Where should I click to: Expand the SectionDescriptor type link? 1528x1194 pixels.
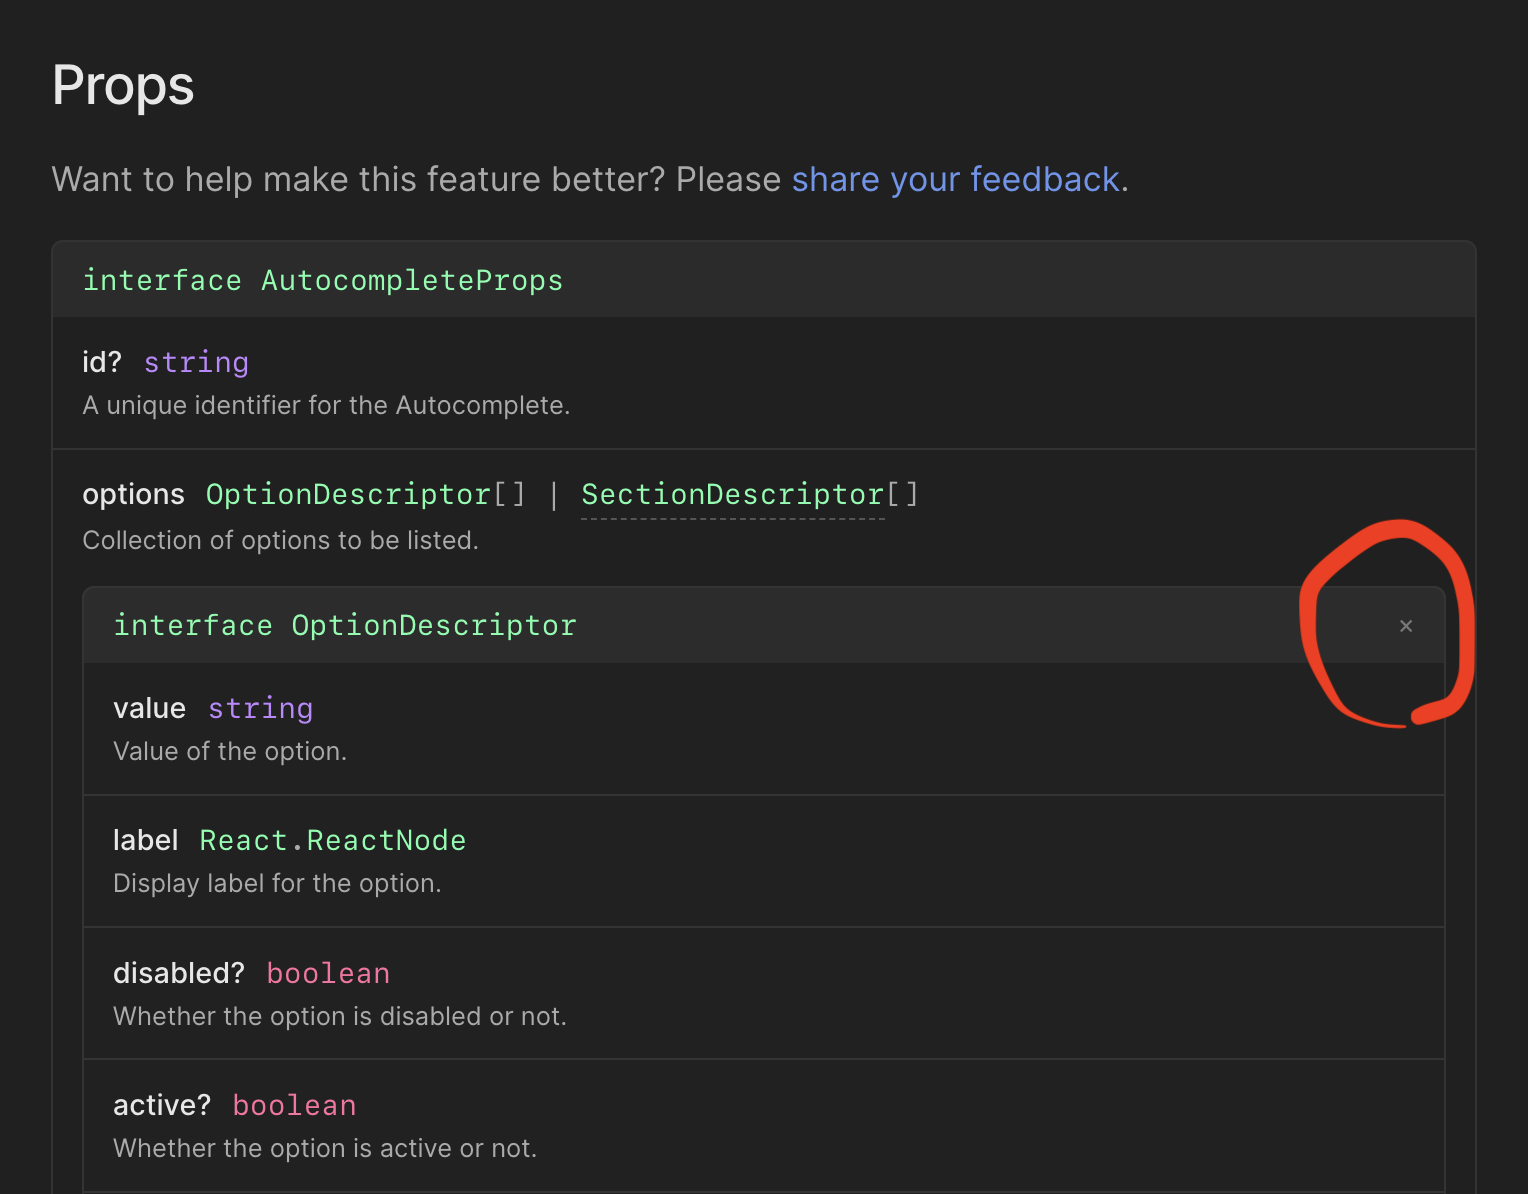(x=733, y=495)
